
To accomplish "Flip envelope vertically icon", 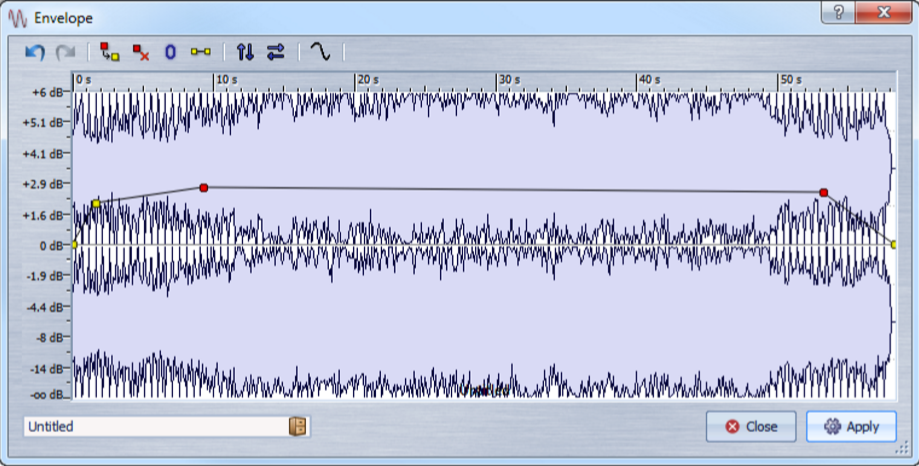I will tap(245, 53).
